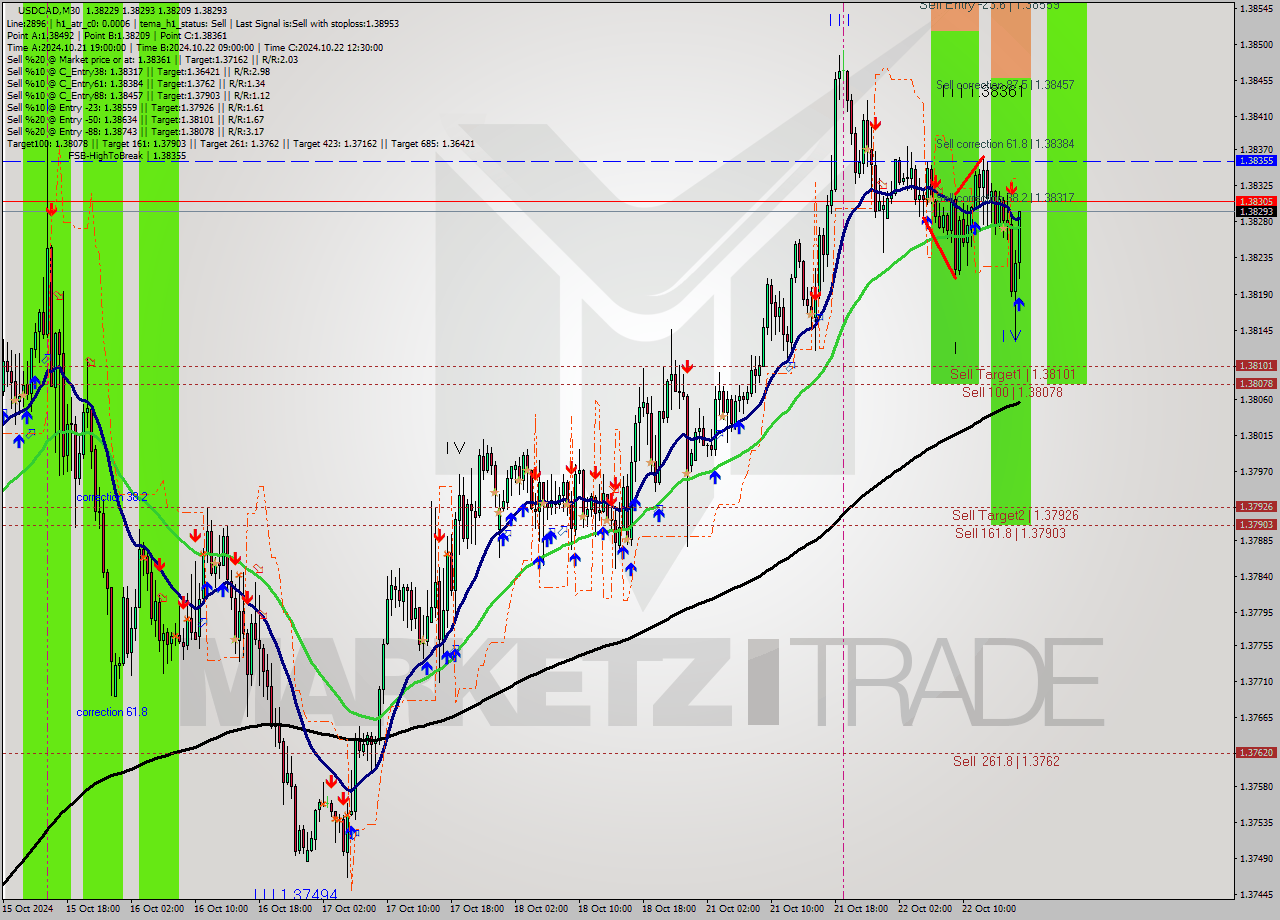Viewport: 1280px width, 920px height.
Task: Click the red 1.38101 price tag on axis
Action: pos(1256,366)
